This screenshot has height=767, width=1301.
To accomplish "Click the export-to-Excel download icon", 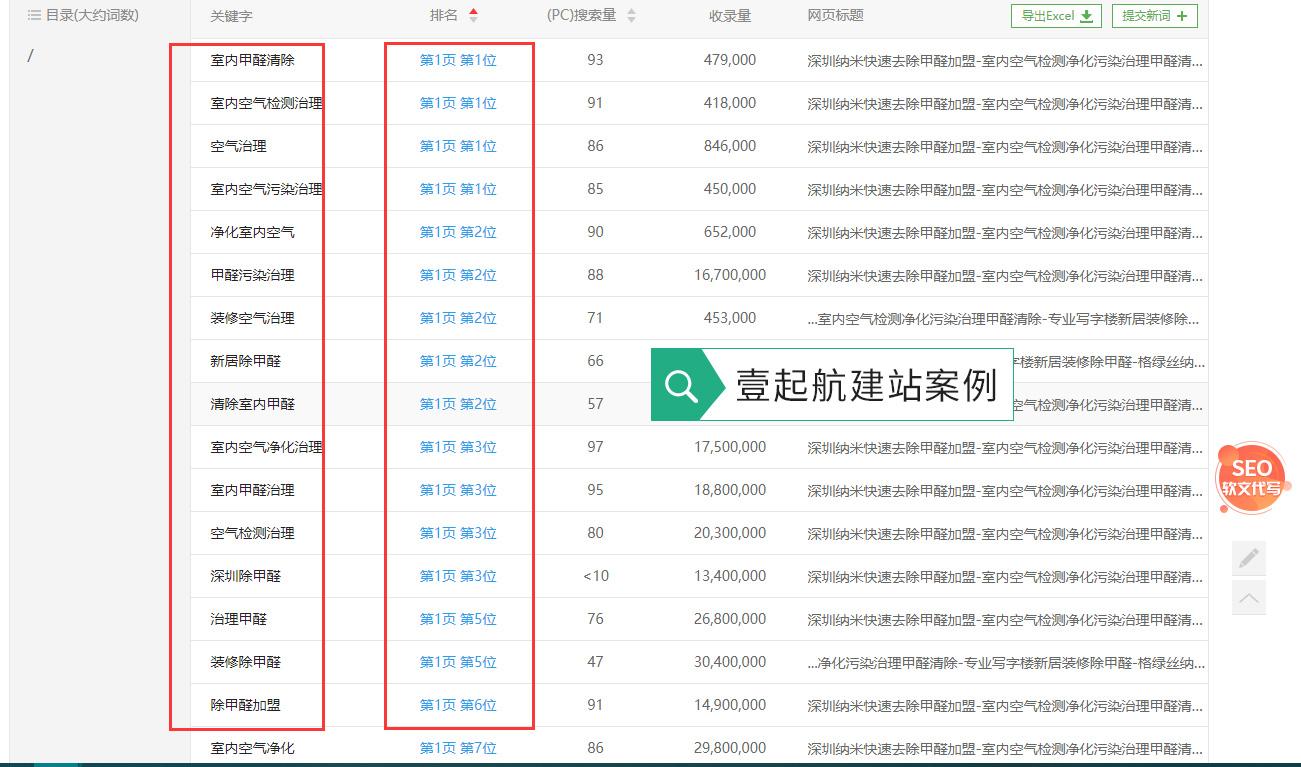I will 1086,15.
